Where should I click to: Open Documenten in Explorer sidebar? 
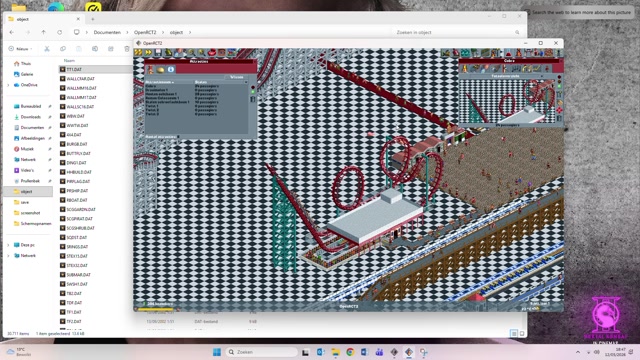click(x=32, y=127)
